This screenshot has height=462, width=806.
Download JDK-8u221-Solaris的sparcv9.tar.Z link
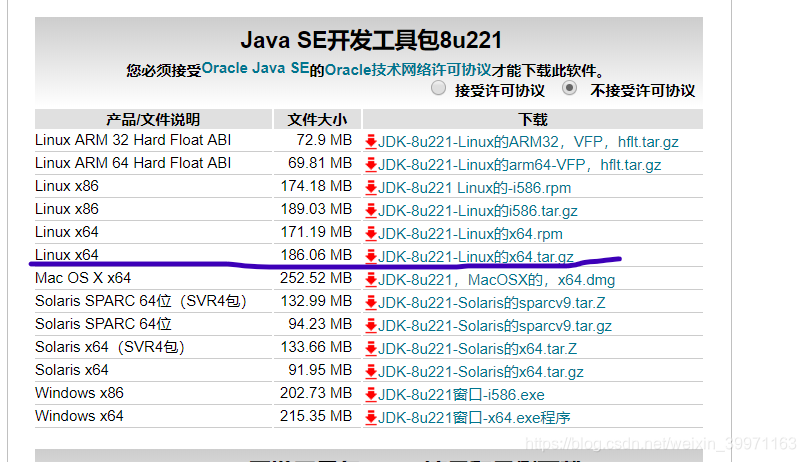[492, 303]
